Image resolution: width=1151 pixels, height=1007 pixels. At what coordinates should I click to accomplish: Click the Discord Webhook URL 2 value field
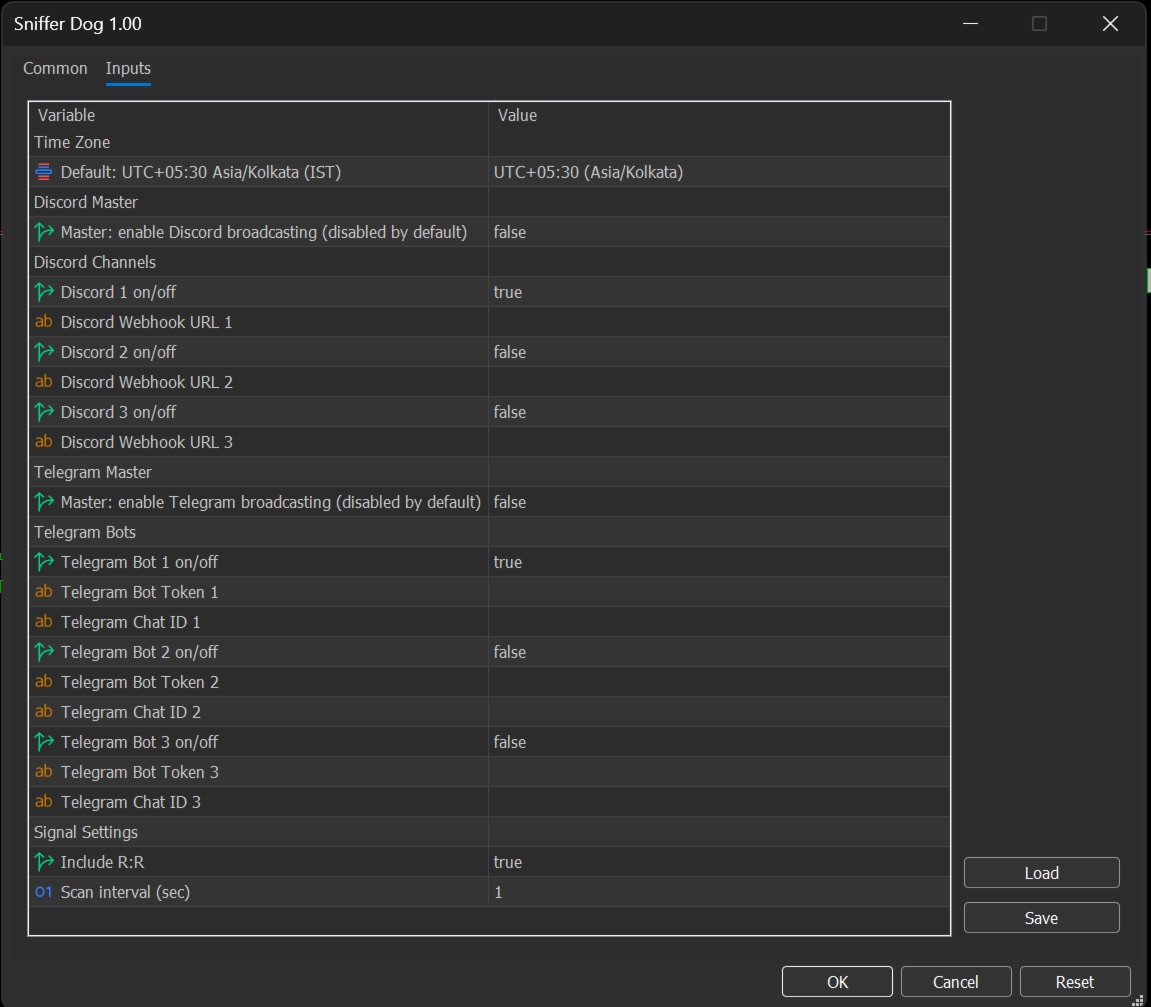tap(719, 382)
